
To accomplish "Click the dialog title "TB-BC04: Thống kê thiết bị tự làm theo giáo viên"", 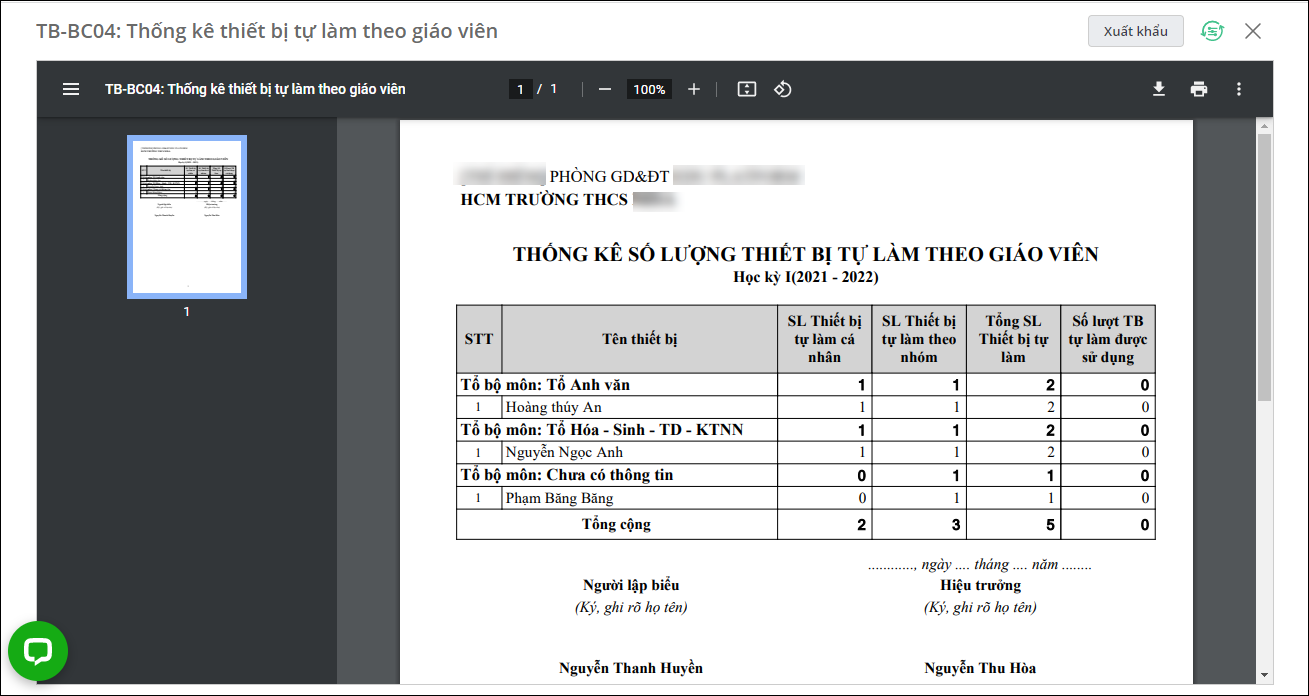I will pos(267,31).
